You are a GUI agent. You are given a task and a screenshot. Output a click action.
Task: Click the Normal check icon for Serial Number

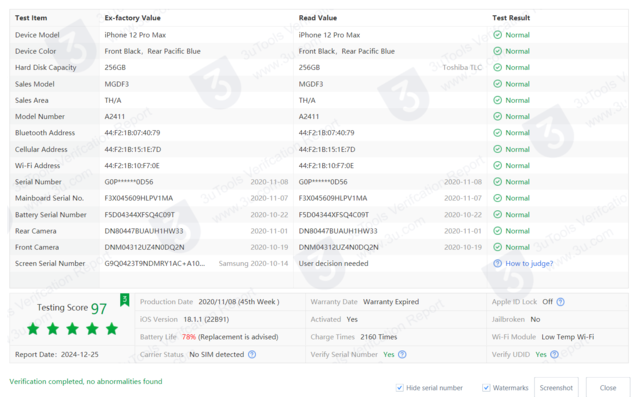pos(497,182)
